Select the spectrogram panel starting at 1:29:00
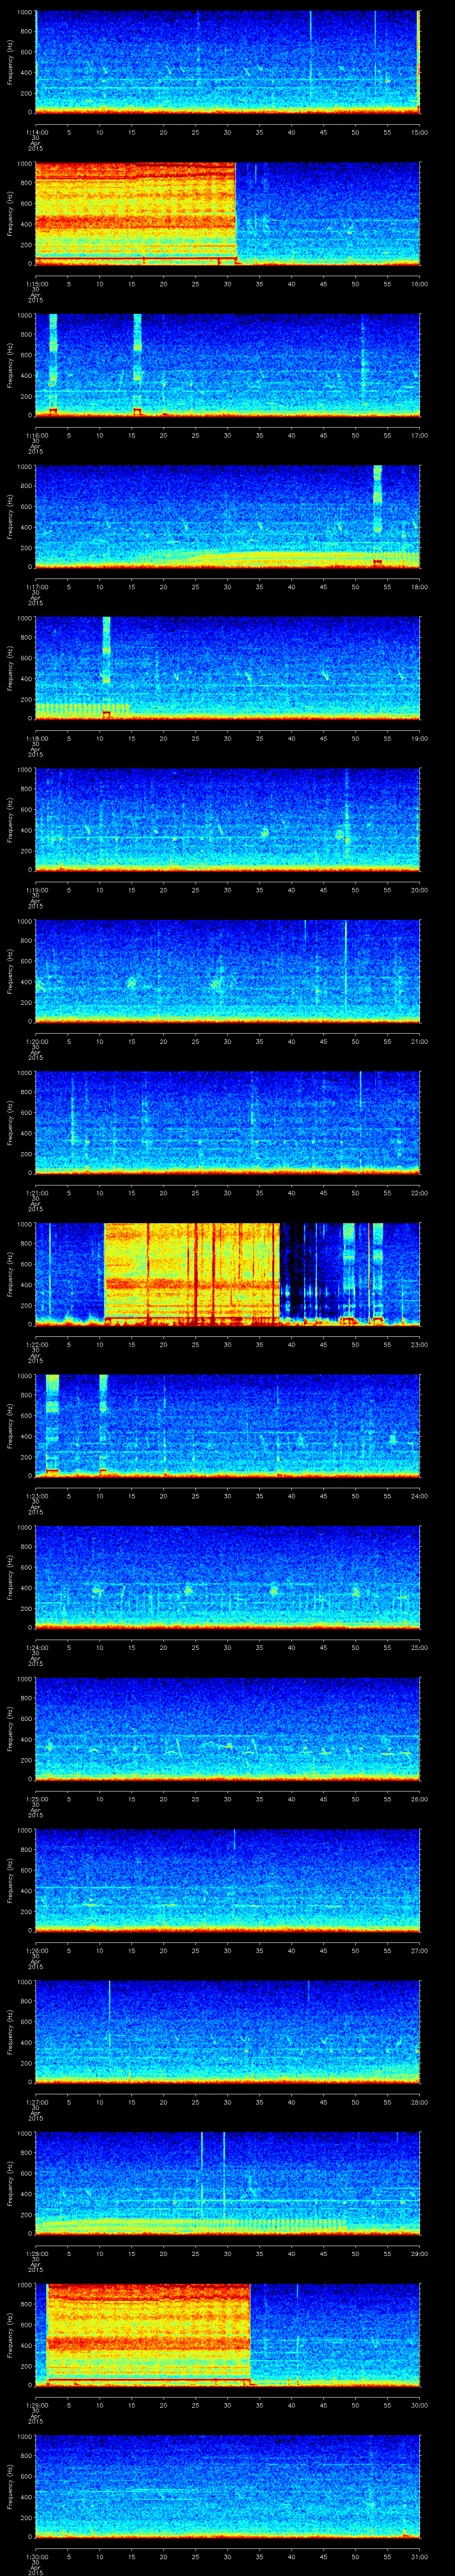The image size is (455, 2576). click(x=228, y=2334)
